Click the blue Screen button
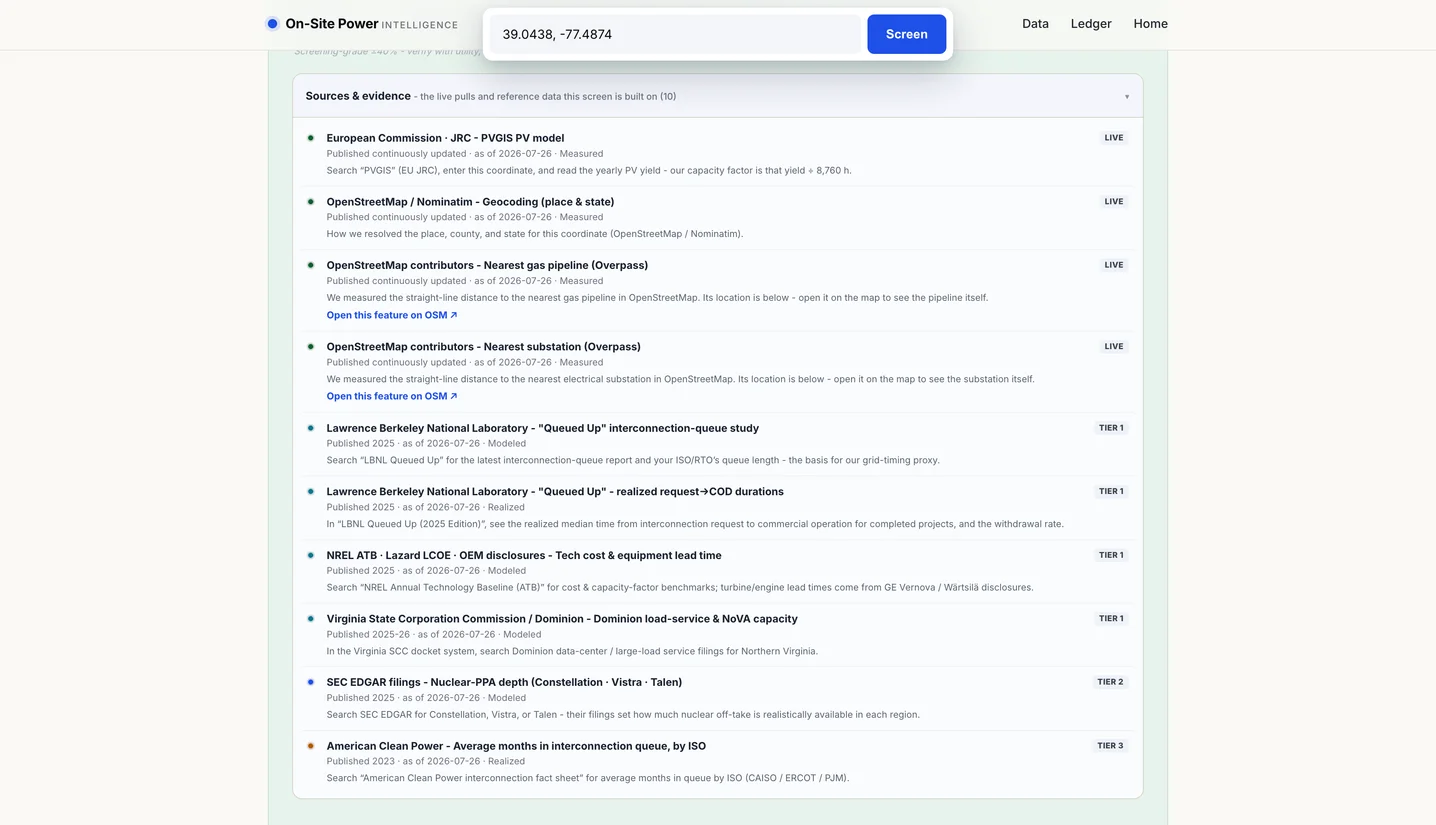Screen dimensions: 1436x825 click(x=906, y=34)
